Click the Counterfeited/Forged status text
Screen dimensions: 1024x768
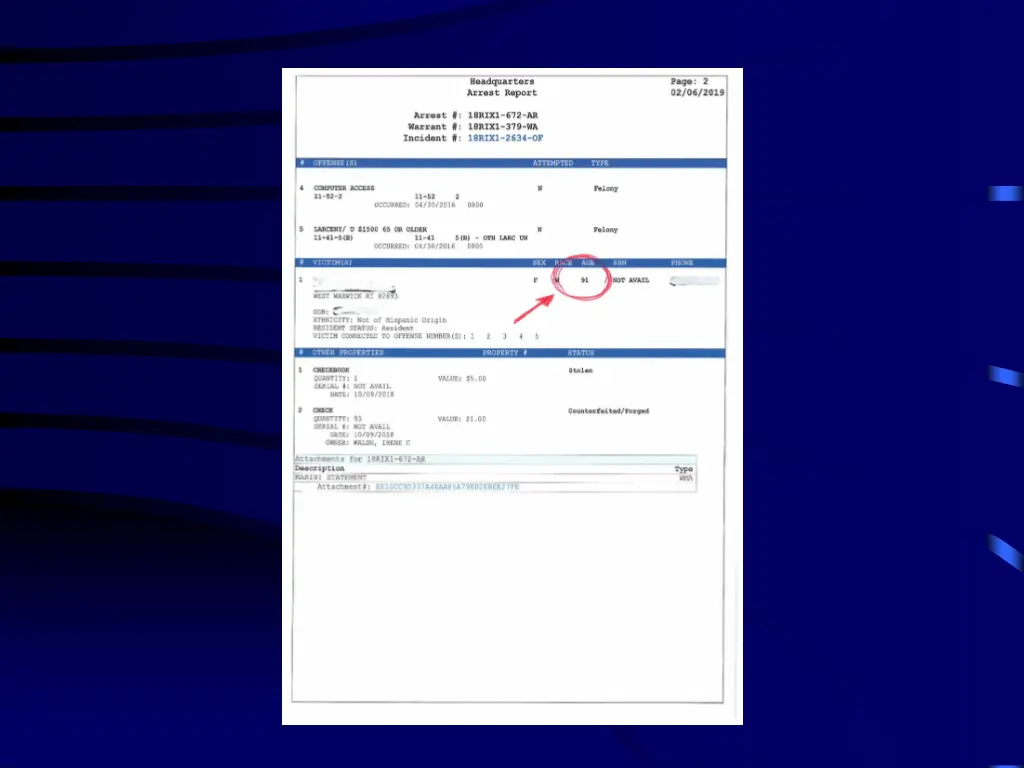607,411
